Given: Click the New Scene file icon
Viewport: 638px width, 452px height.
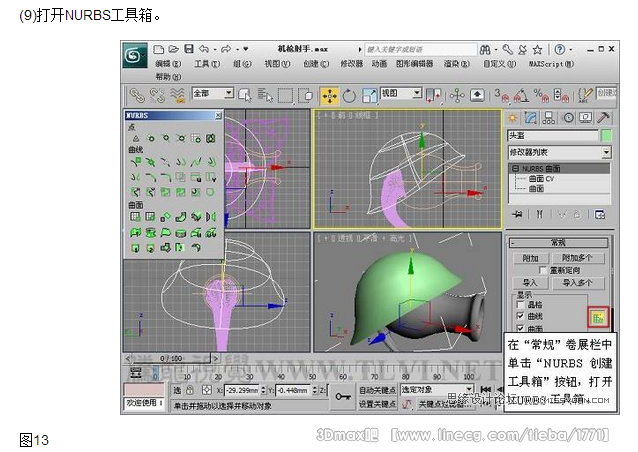Looking at the screenshot, I should 158,49.
